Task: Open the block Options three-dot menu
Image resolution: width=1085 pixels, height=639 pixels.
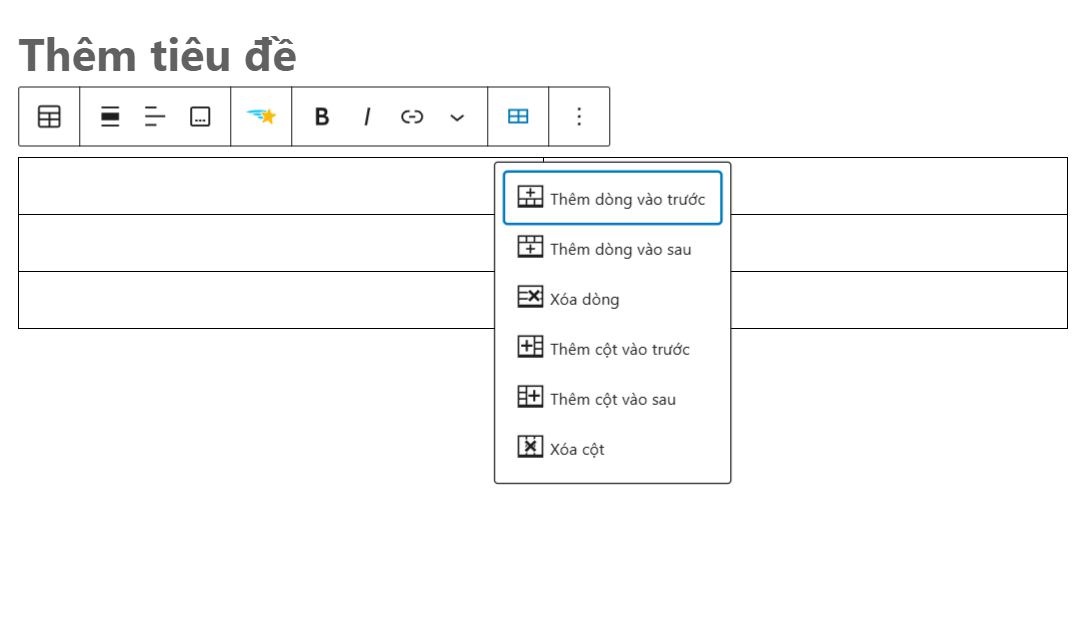Action: (x=579, y=116)
